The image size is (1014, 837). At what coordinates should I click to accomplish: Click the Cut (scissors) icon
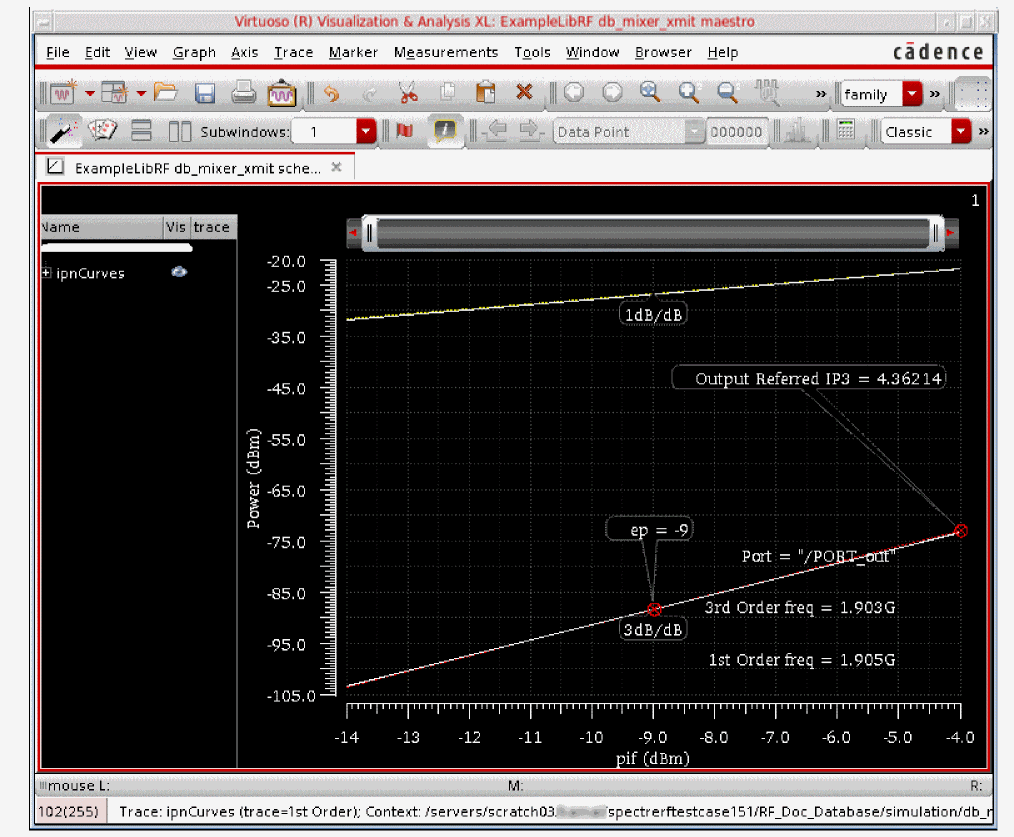pos(408,93)
